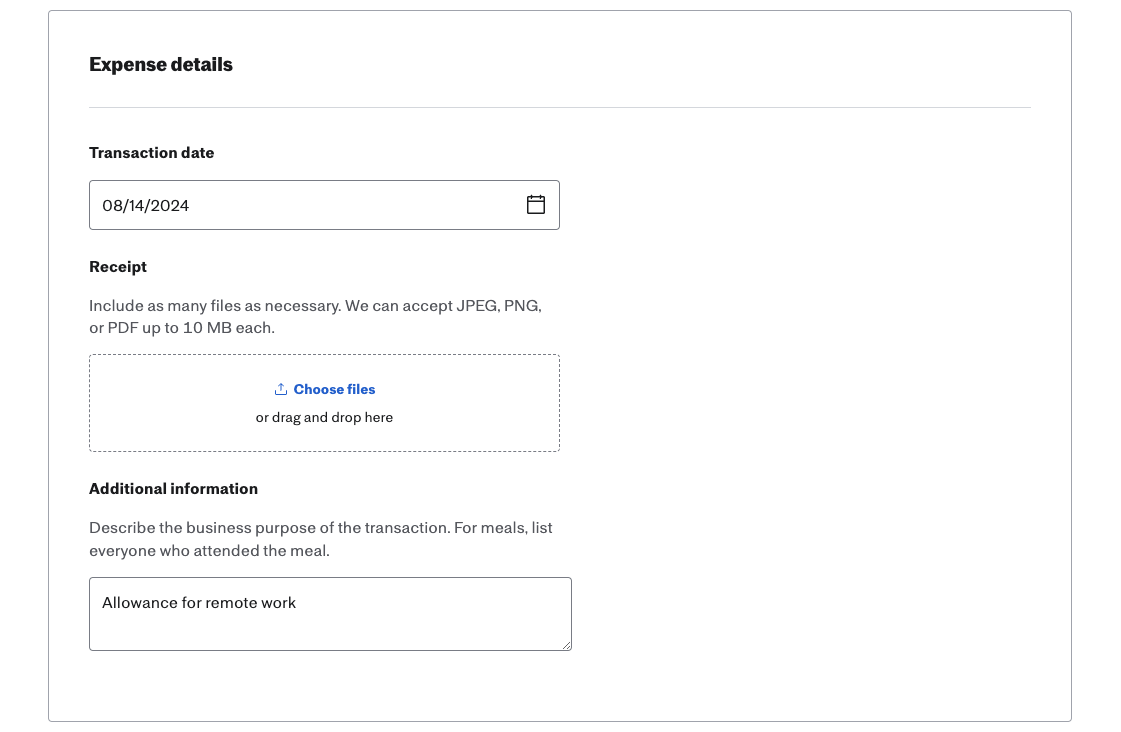Open the calendar date picker icon
This screenshot has width=1121, height=732.
535,205
